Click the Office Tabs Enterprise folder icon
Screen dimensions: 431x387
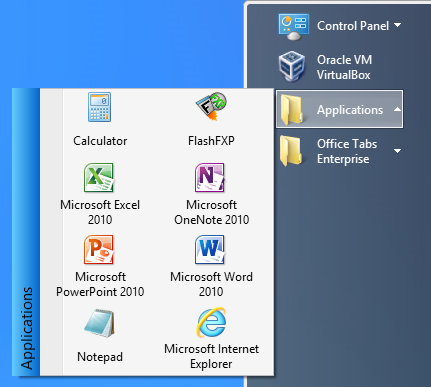[x=291, y=151]
